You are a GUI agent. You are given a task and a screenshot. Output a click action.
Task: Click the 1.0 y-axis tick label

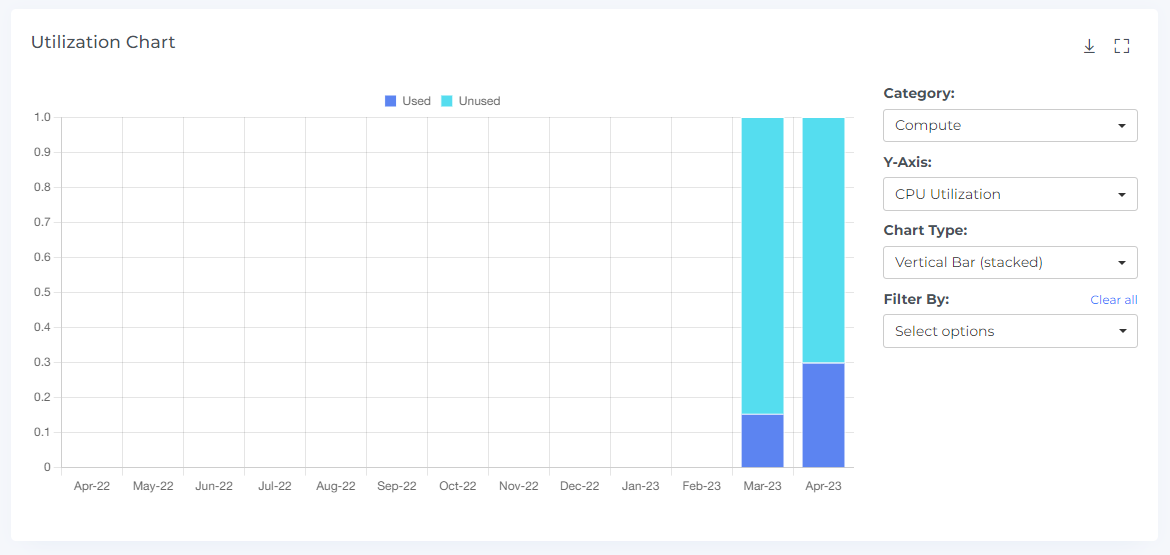pyautogui.click(x=41, y=117)
